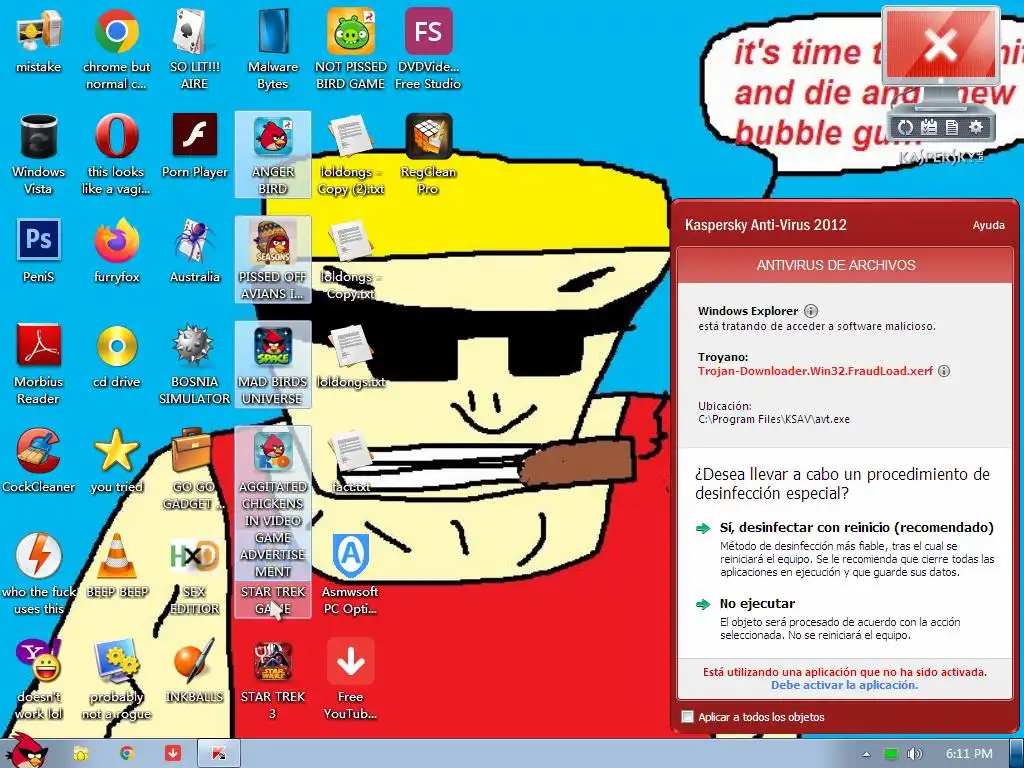
Task: Open the 'Morbius Reader' PDF icon
Action: (39, 365)
